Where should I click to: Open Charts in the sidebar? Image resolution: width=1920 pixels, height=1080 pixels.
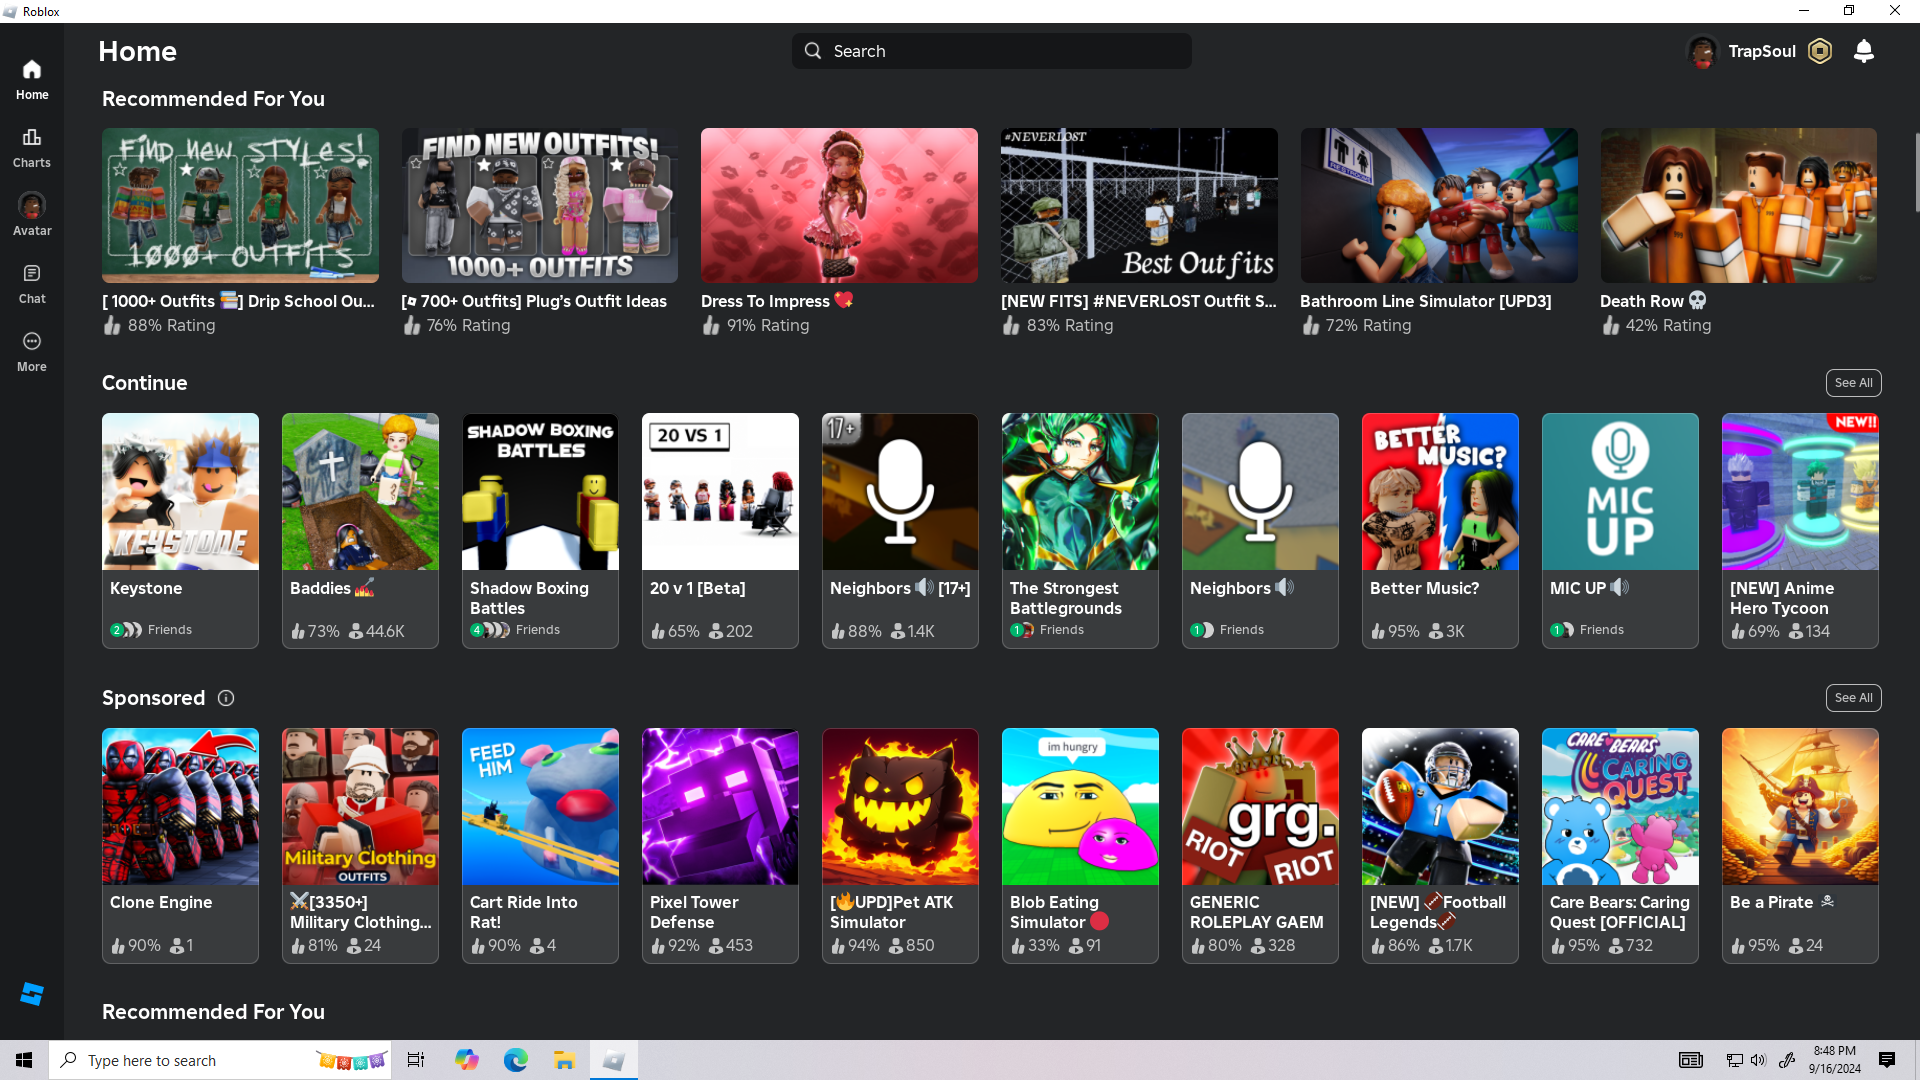point(32,147)
